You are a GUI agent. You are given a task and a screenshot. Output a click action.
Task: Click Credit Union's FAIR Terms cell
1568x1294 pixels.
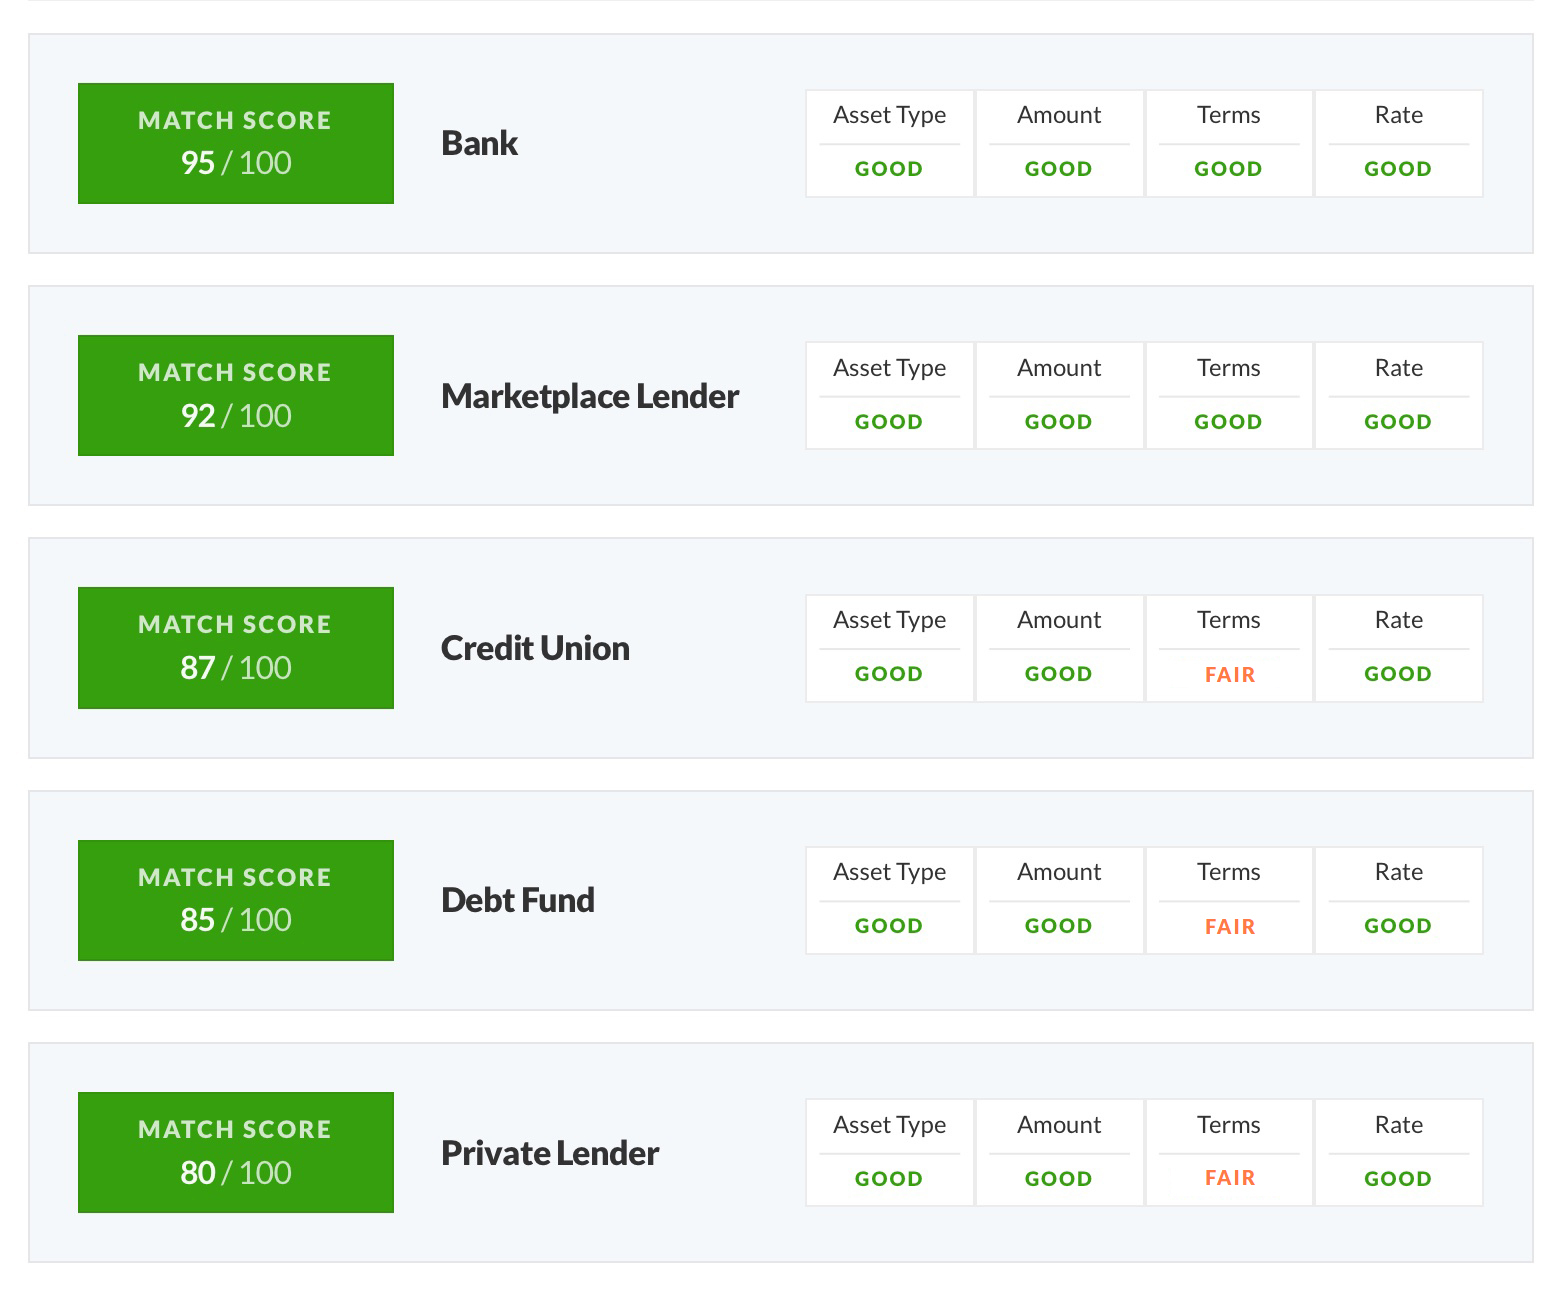(x=1229, y=649)
